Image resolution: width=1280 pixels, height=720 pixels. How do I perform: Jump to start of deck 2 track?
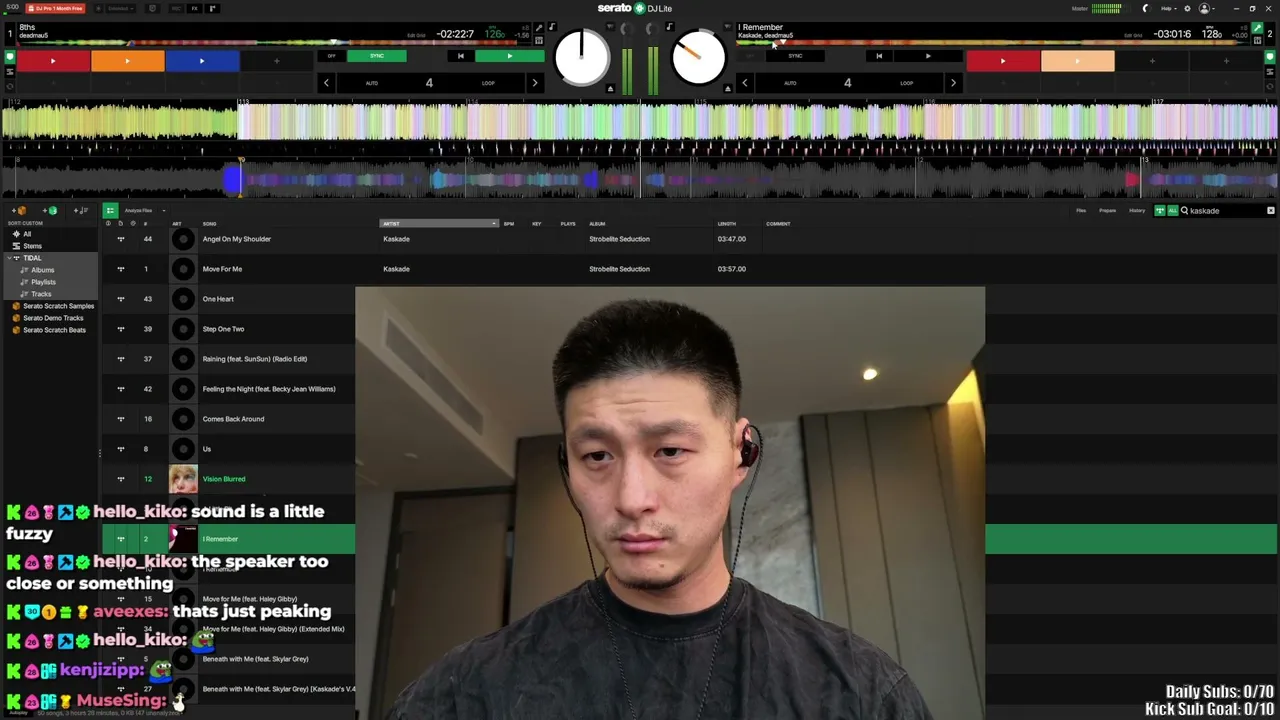pos(879,56)
